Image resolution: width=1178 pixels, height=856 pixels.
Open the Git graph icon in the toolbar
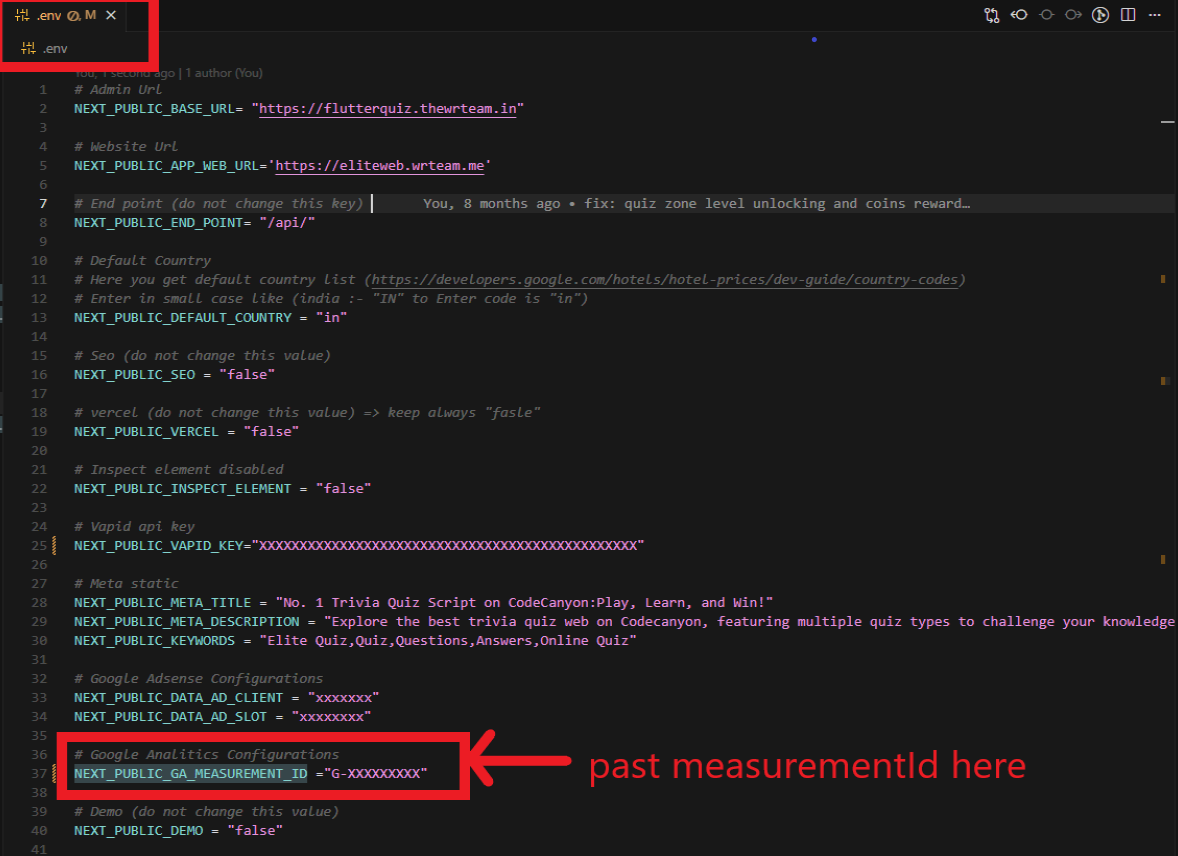tap(1101, 15)
